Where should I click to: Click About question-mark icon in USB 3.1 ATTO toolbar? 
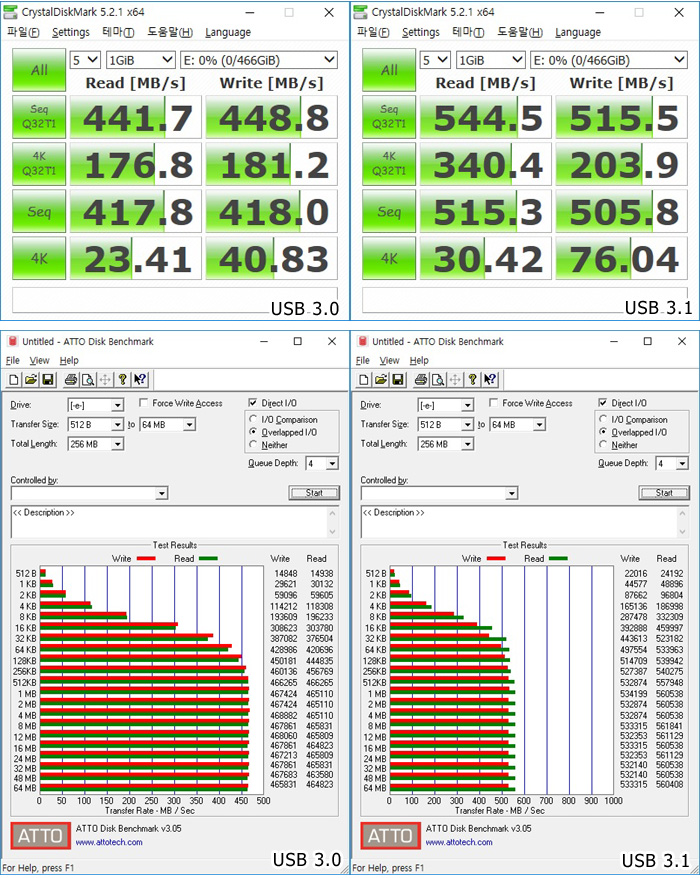tap(473, 380)
